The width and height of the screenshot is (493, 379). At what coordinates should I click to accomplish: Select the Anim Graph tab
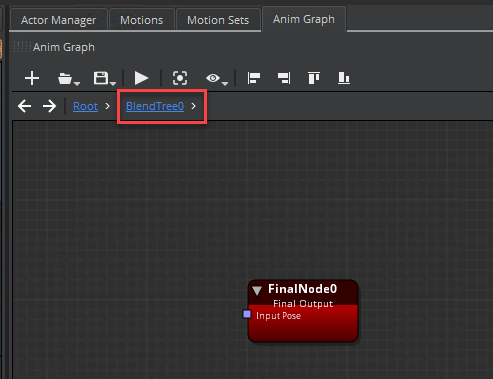point(304,19)
